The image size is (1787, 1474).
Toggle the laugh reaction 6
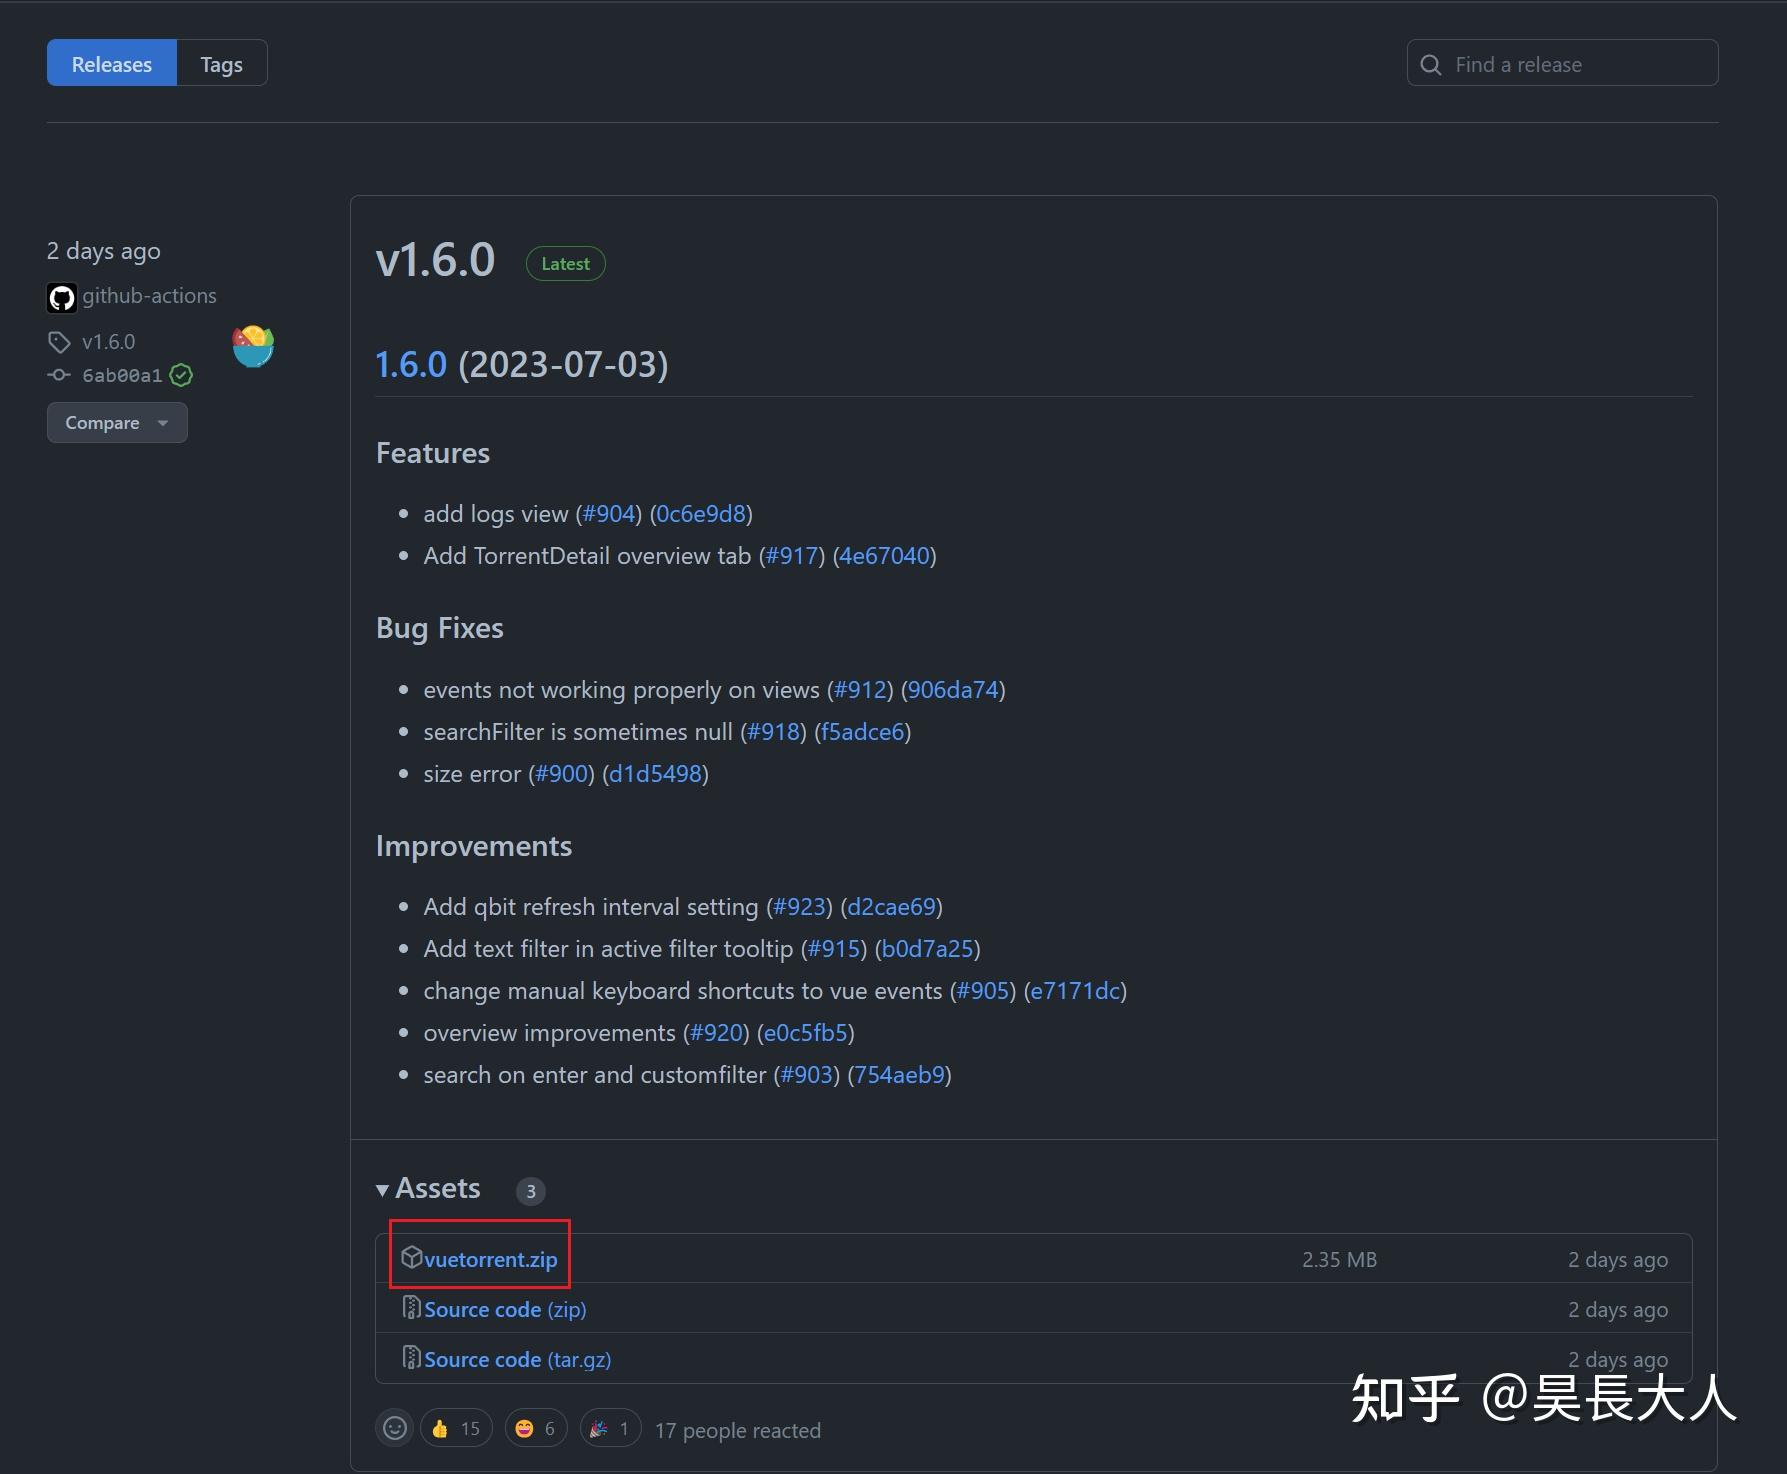pyautogui.click(x=536, y=1428)
